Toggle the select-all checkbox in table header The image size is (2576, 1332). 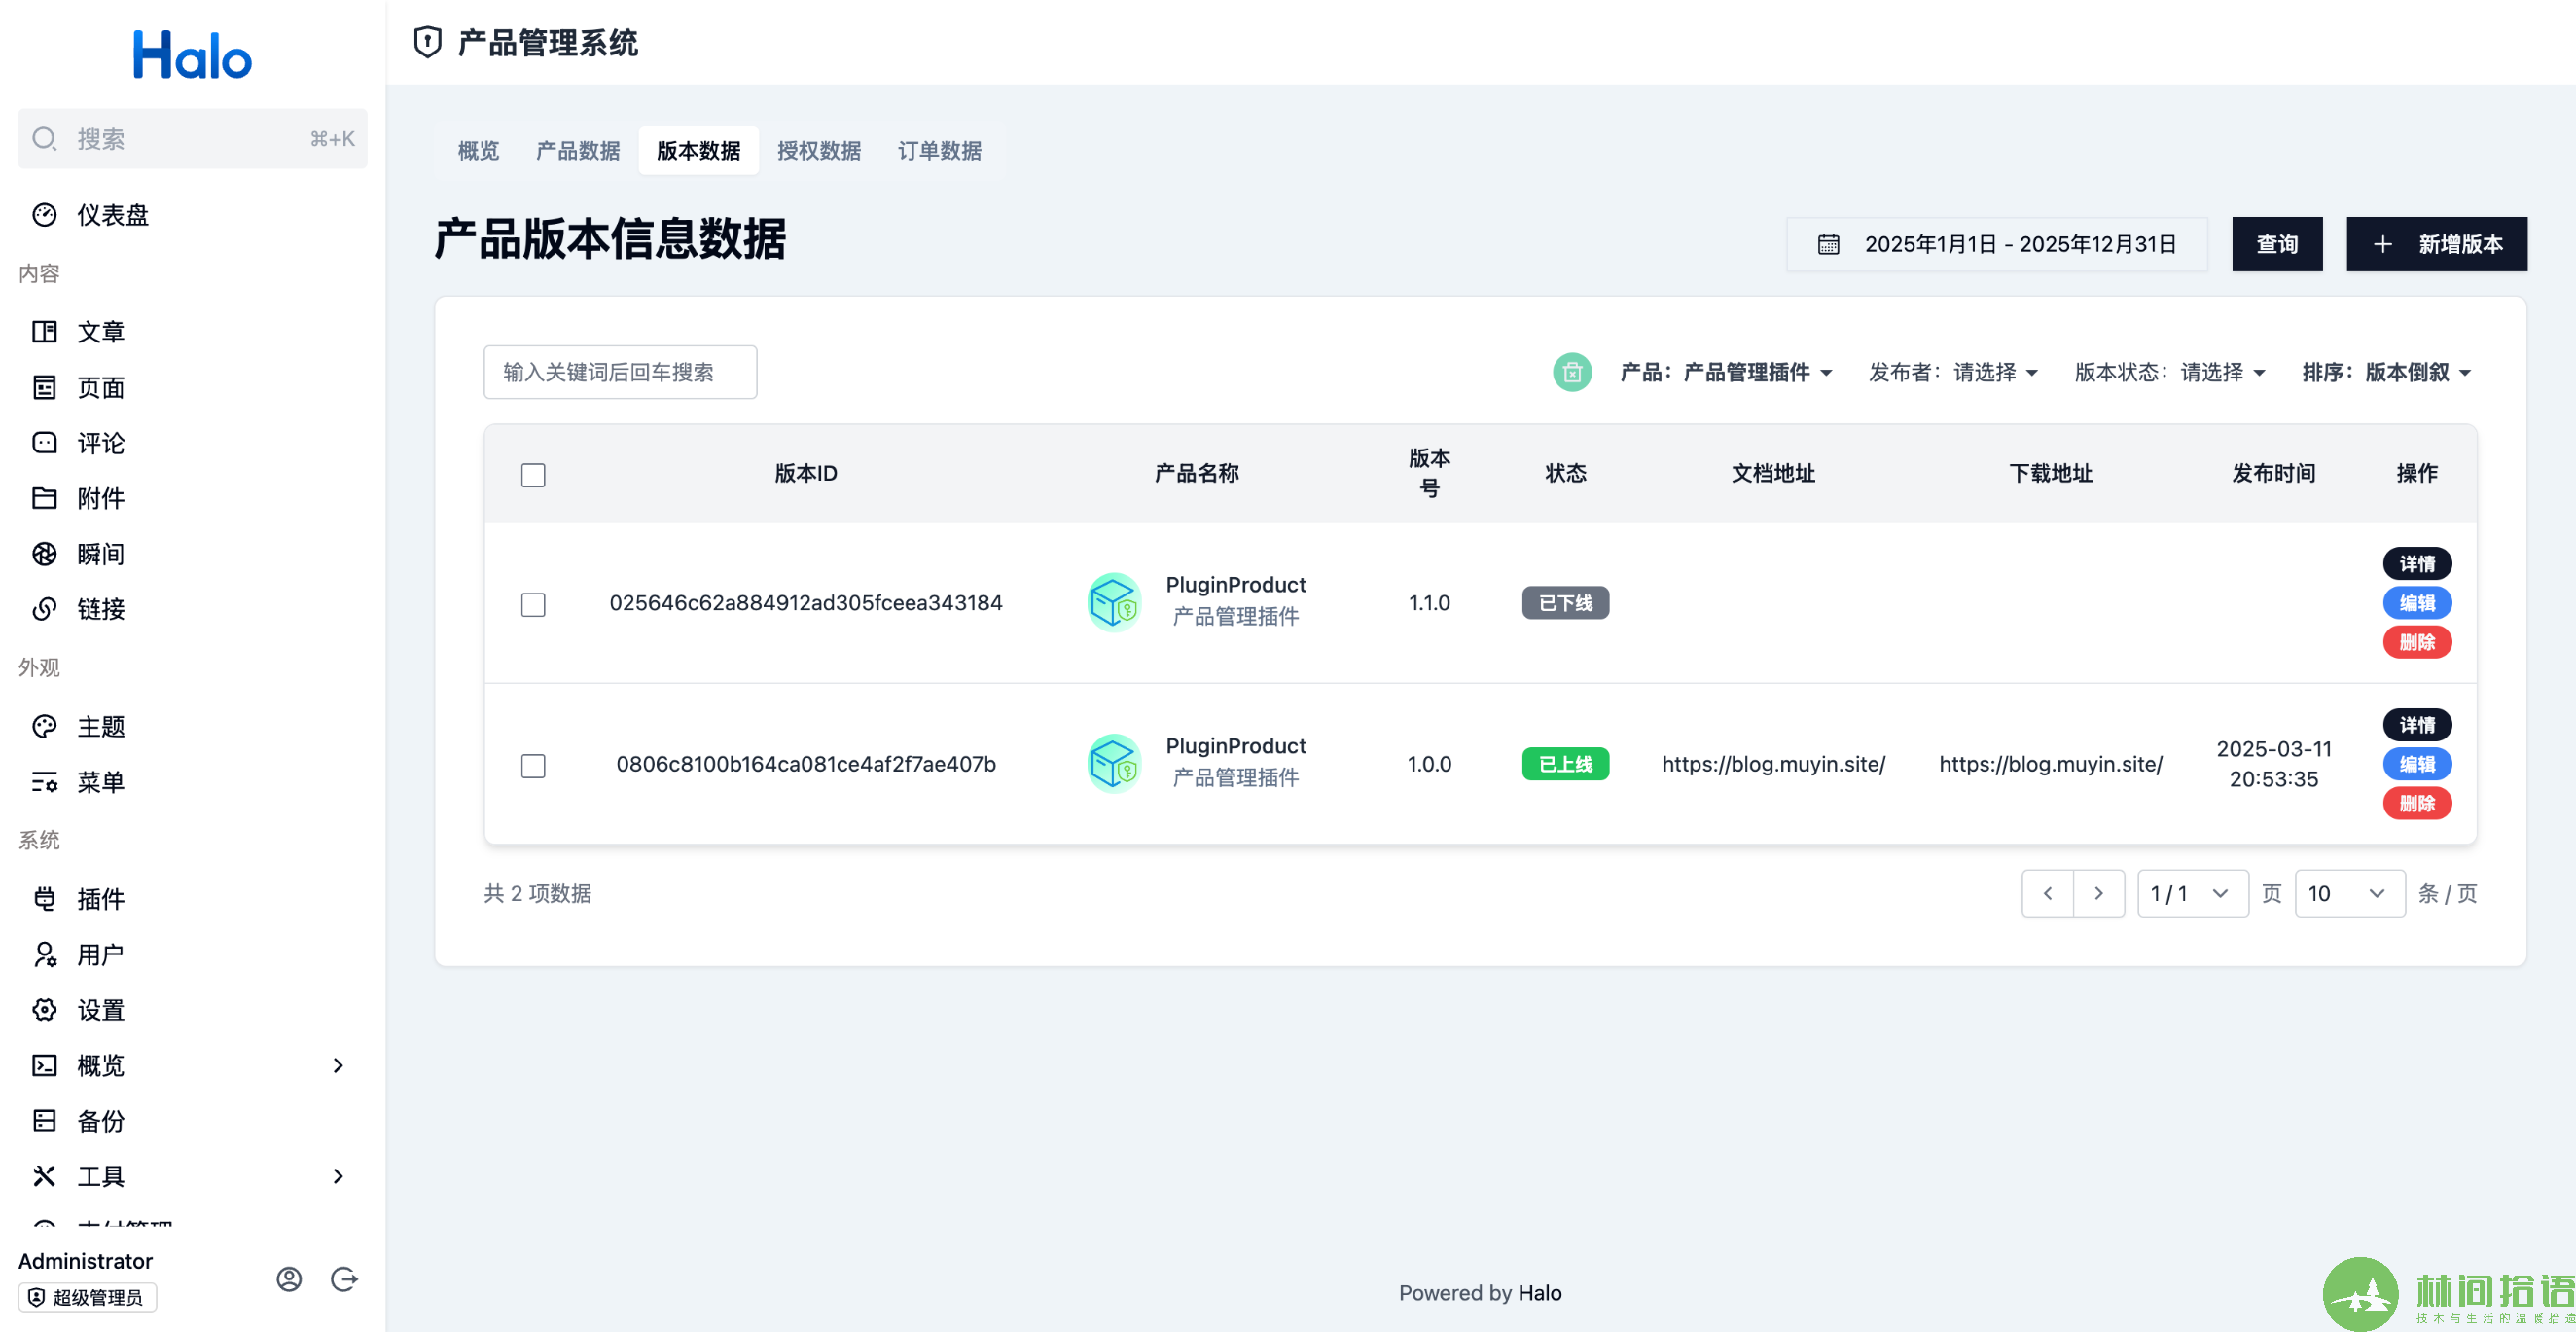coord(533,475)
